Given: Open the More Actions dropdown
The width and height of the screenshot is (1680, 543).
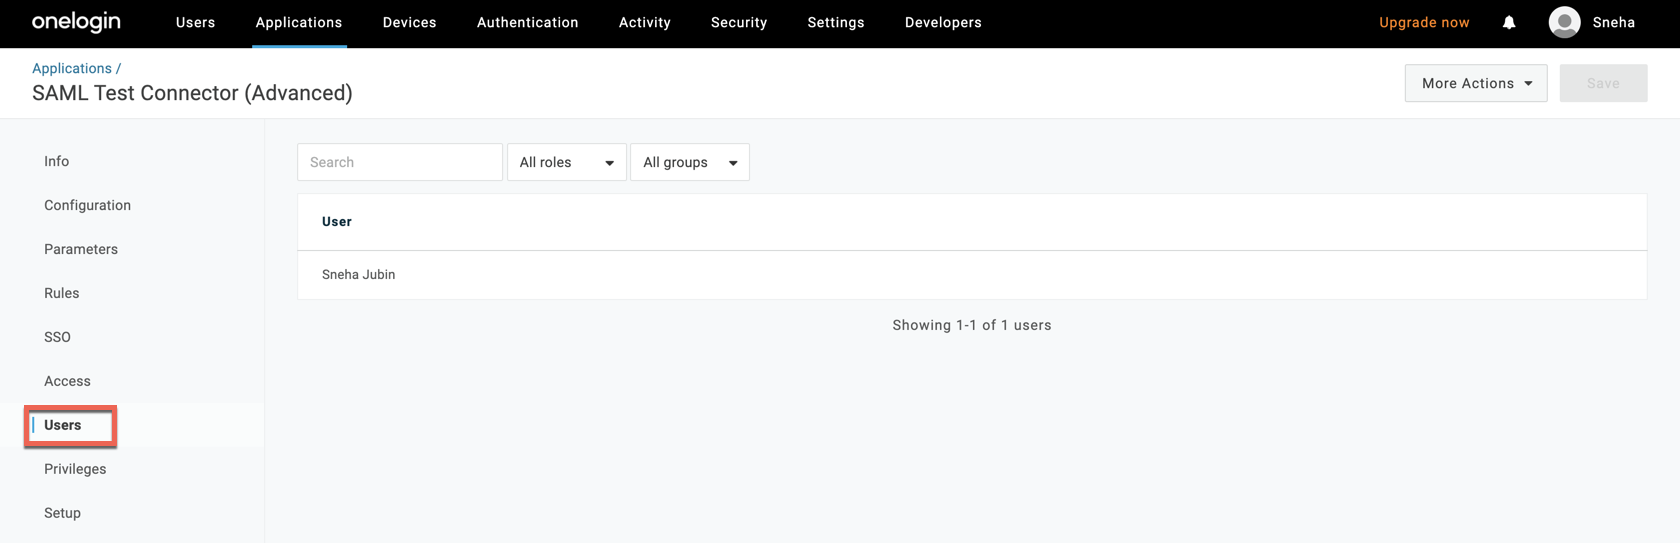Looking at the screenshot, I should pyautogui.click(x=1475, y=83).
